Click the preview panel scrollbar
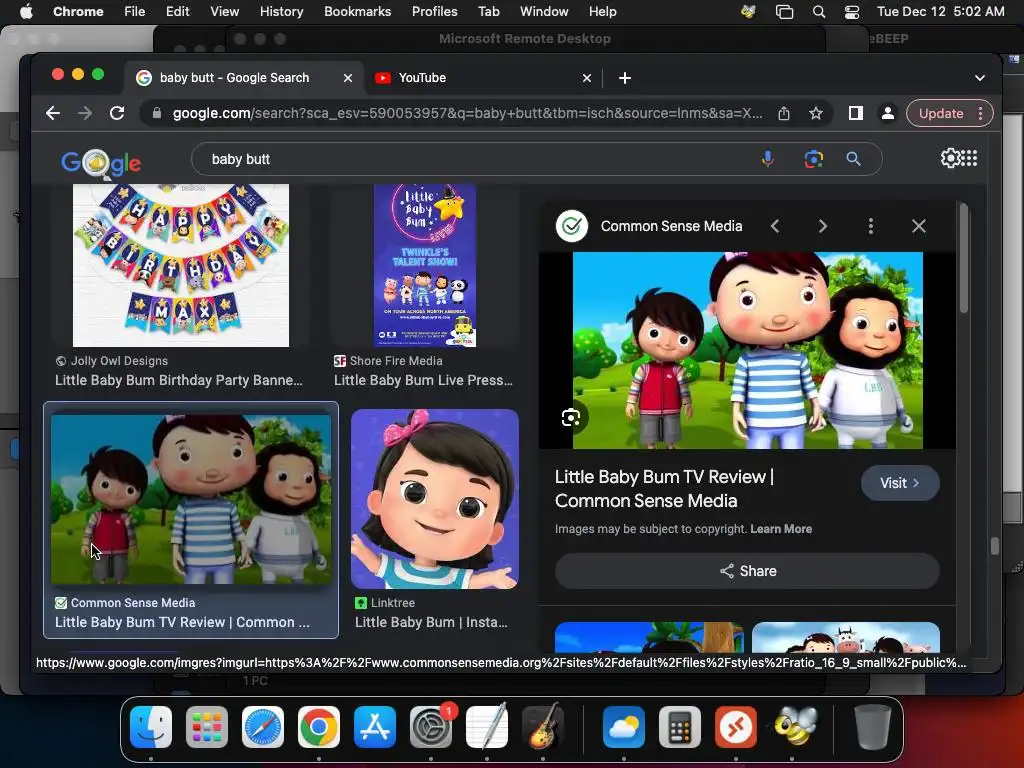Image resolution: width=1024 pixels, height=768 pixels. tap(964, 259)
